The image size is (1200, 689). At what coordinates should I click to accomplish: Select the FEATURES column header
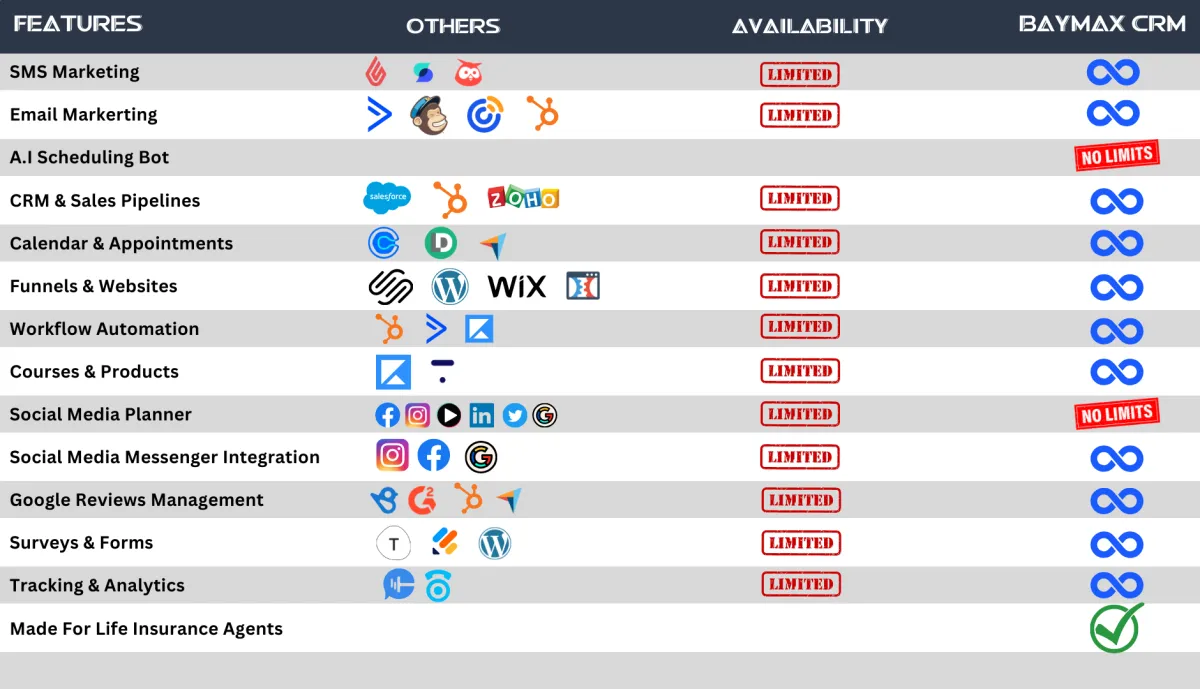click(78, 24)
